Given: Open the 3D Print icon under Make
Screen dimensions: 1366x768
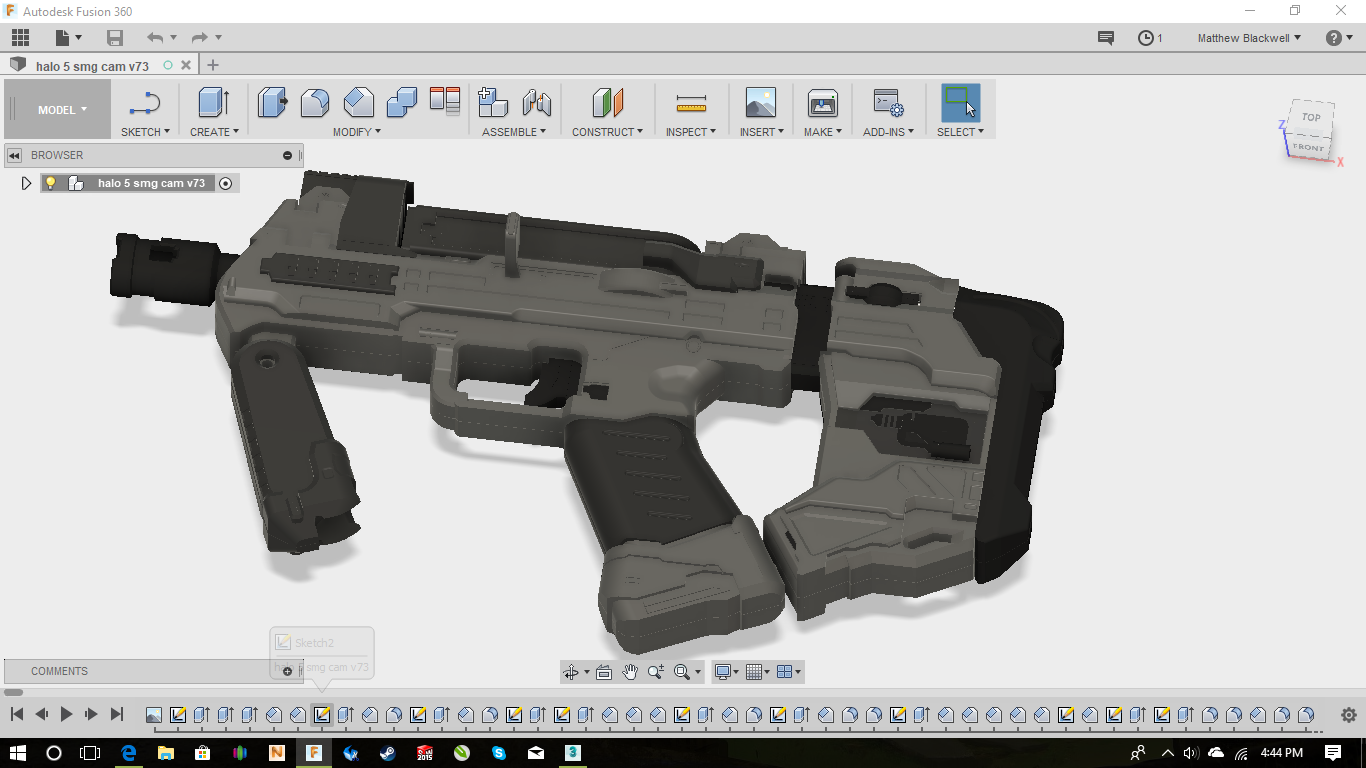Looking at the screenshot, I should [822, 103].
